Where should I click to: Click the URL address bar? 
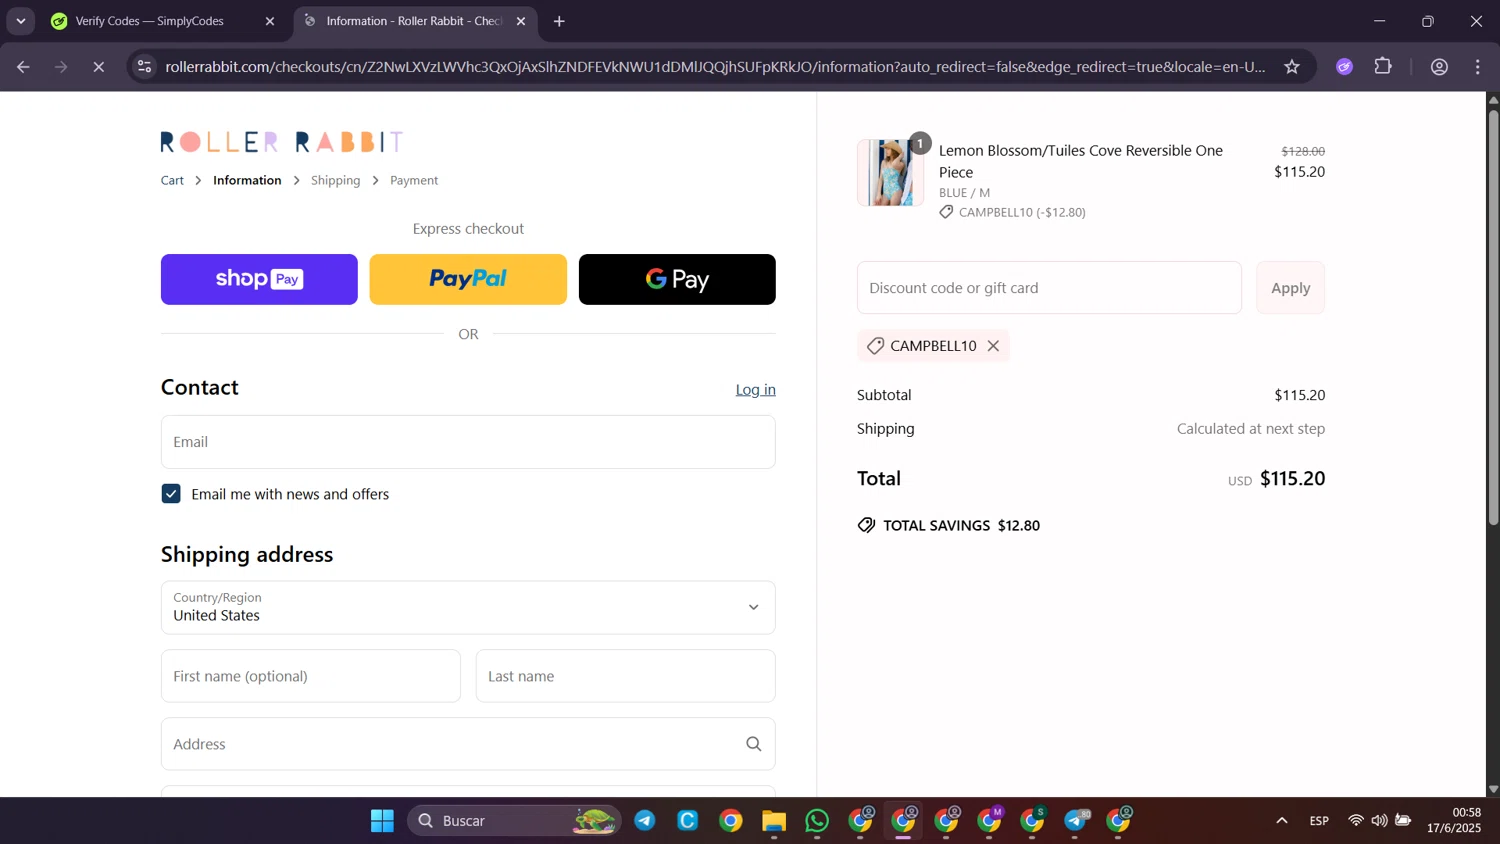tap(715, 67)
